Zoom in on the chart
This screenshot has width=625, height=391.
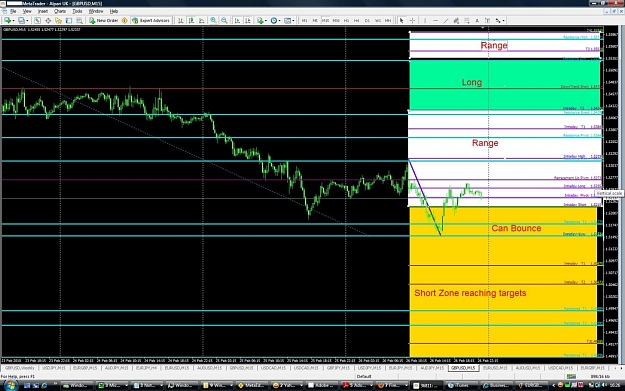(x=214, y=20)
